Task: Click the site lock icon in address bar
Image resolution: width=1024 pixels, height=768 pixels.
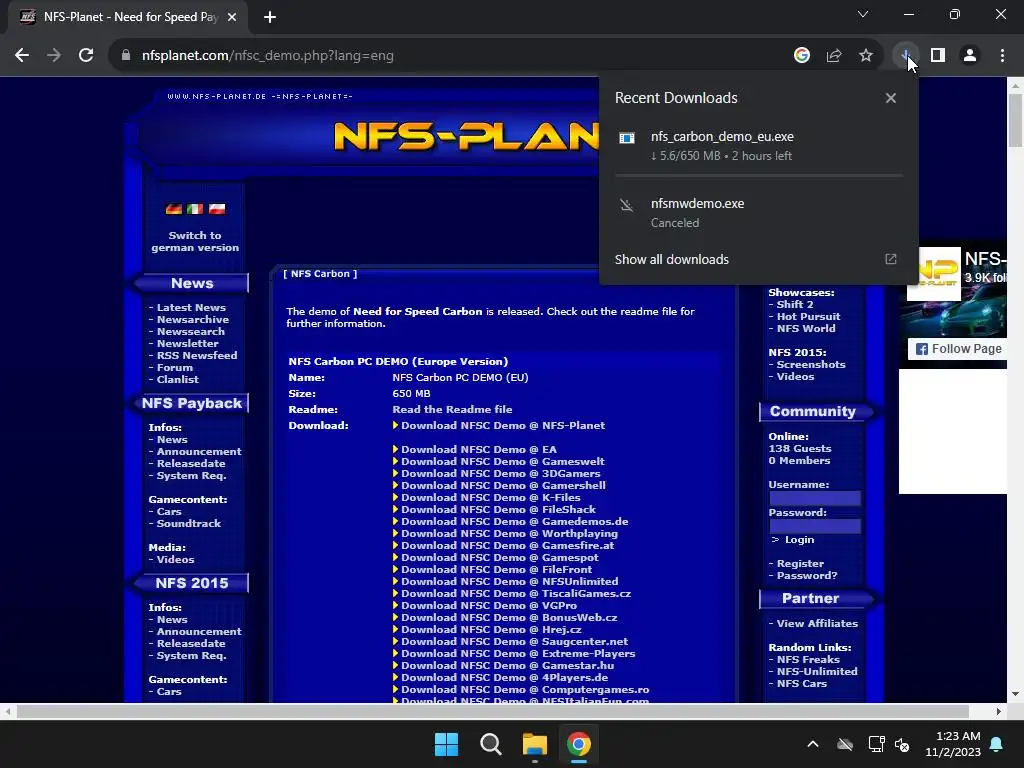Action: point(126,56)
